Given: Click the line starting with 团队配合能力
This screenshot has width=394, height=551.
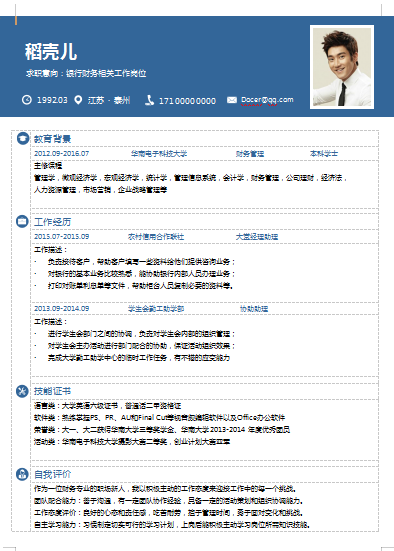Looking at the screenshot, I should point(169,501).
